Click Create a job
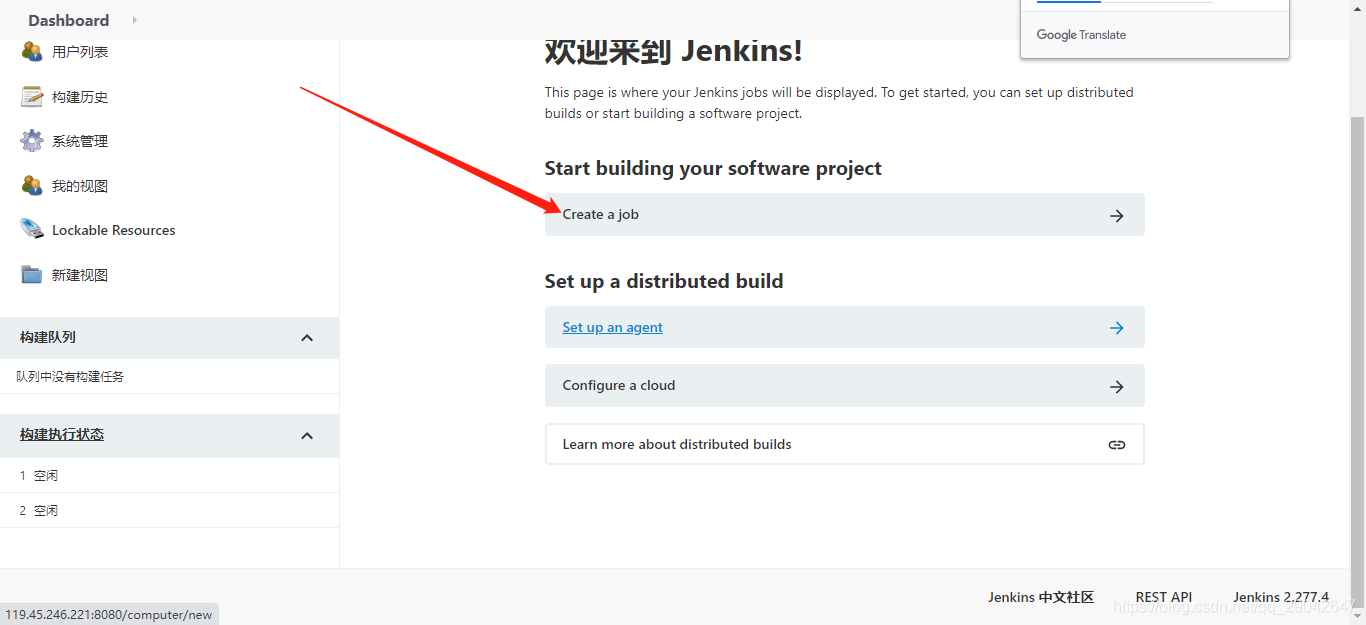This screenshot has height=625, width=1366. 844,215
